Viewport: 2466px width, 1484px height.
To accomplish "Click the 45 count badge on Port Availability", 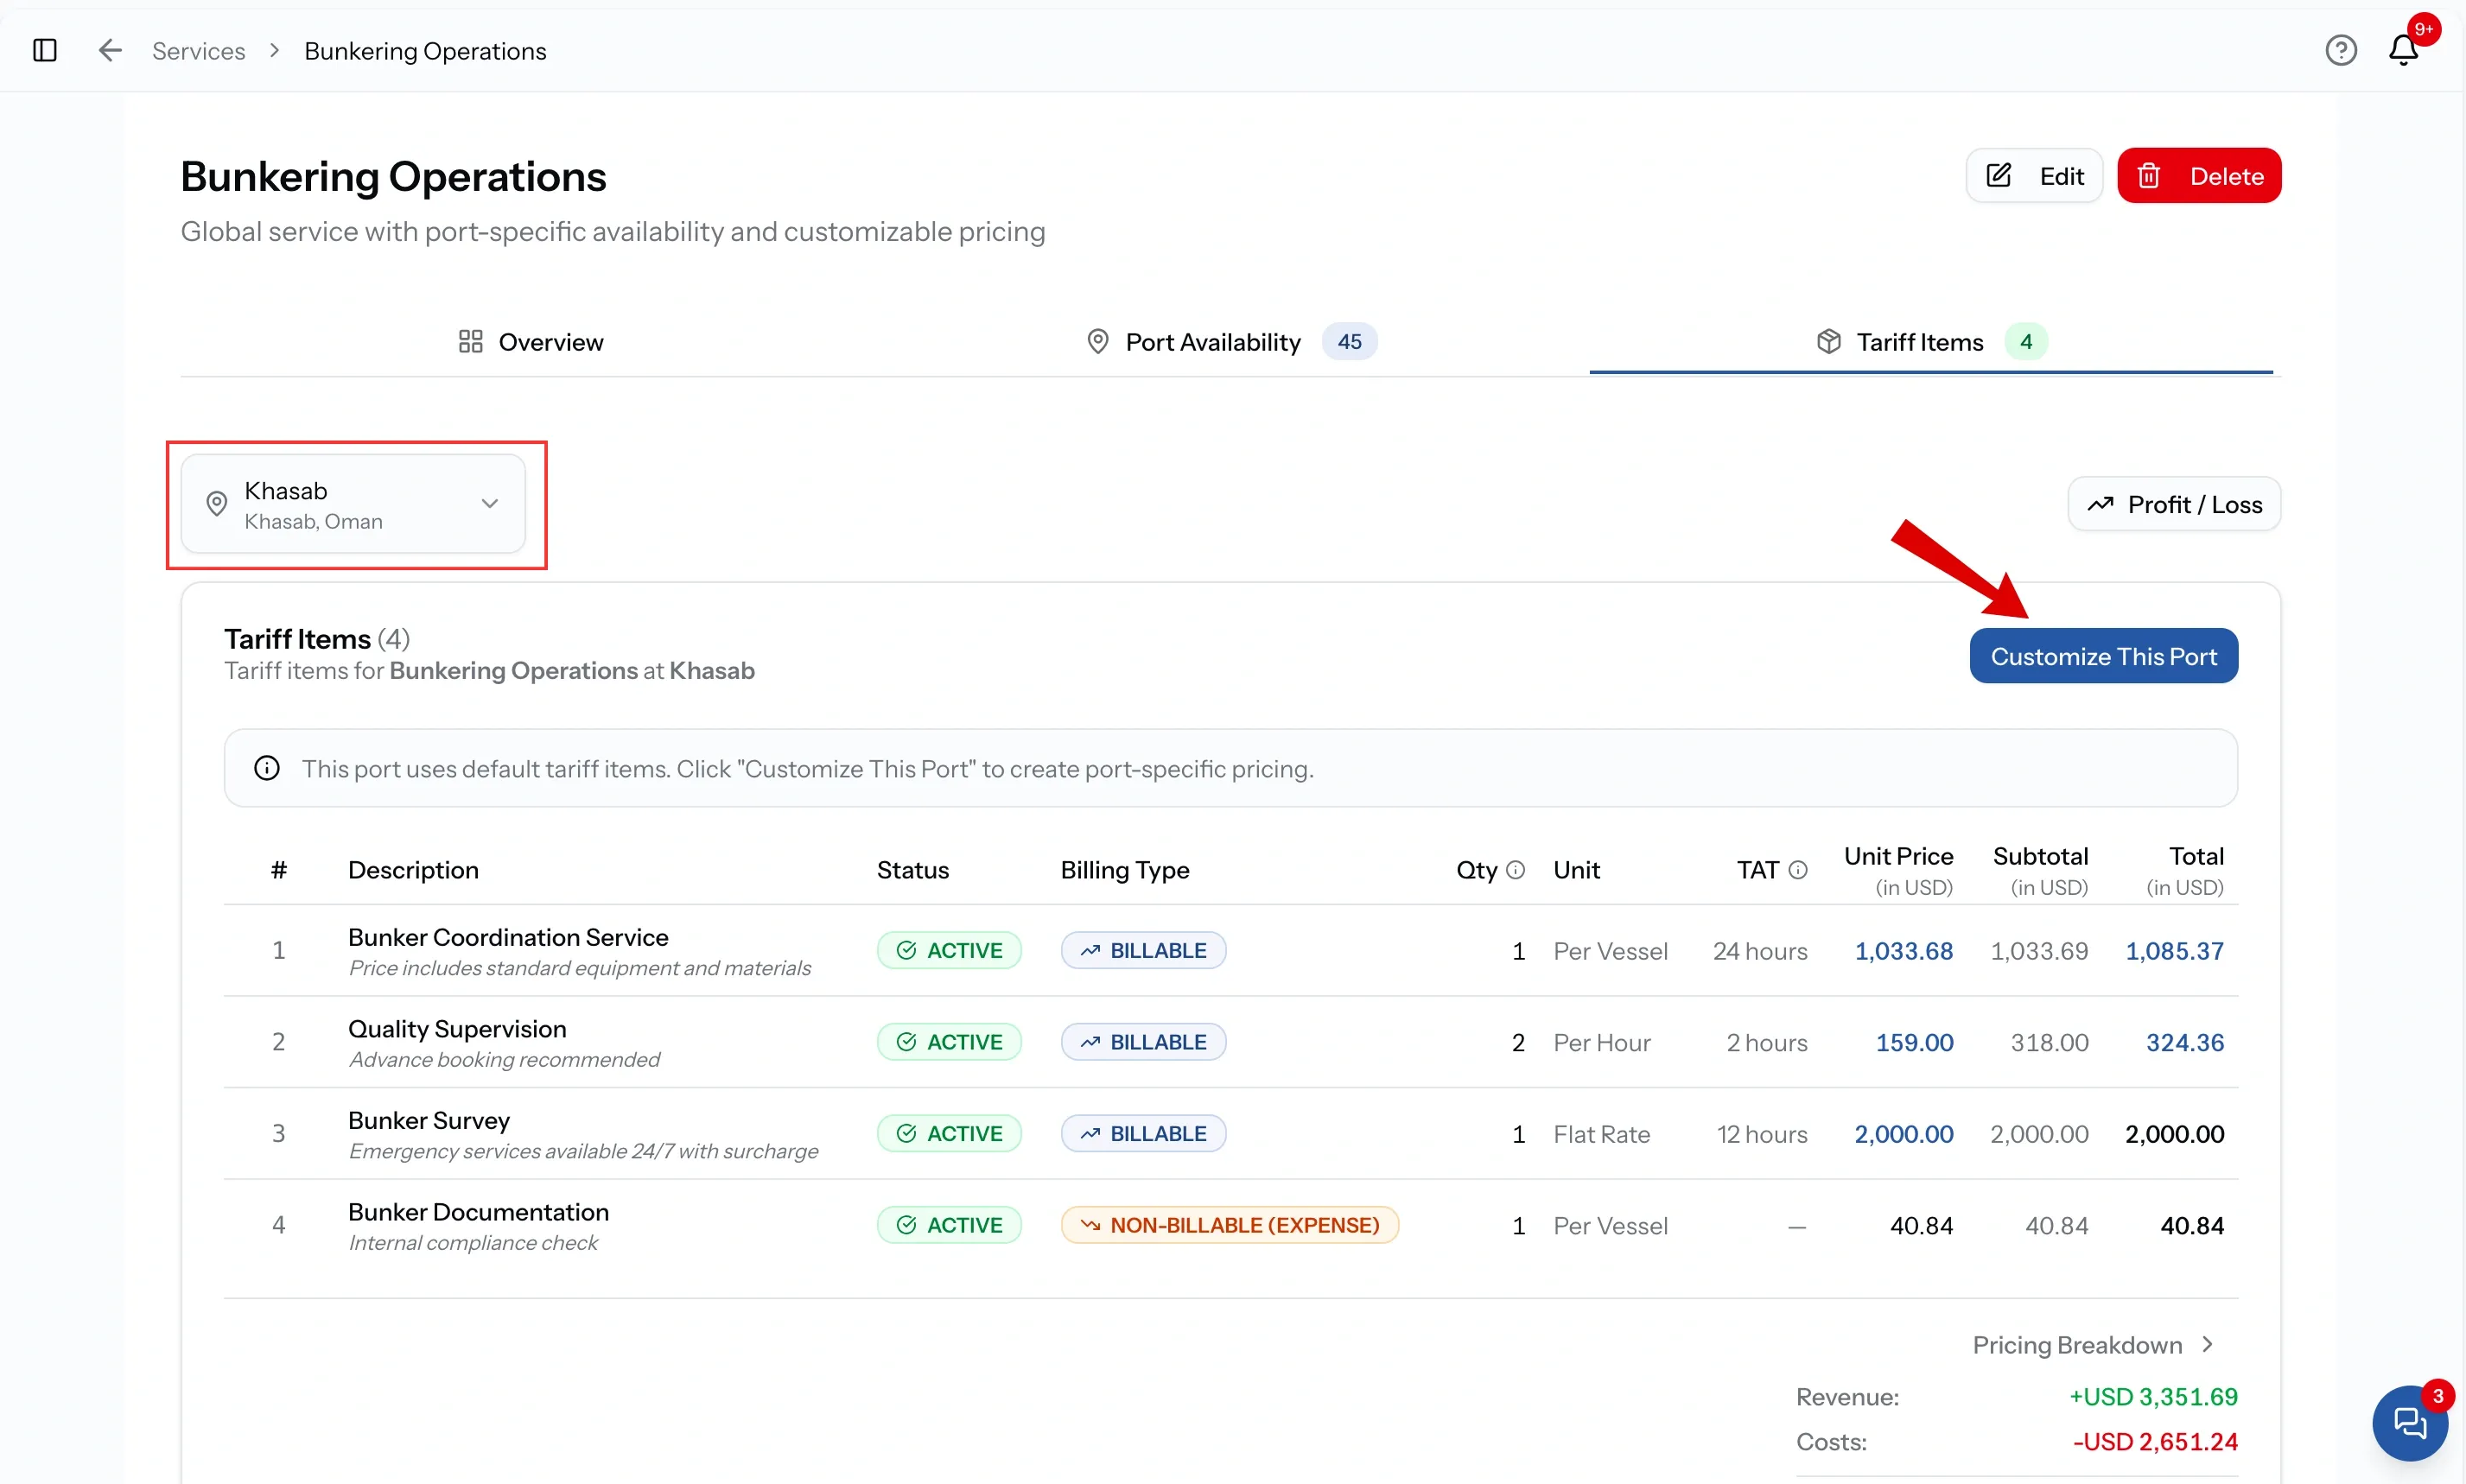I will tap(1349, 342).
